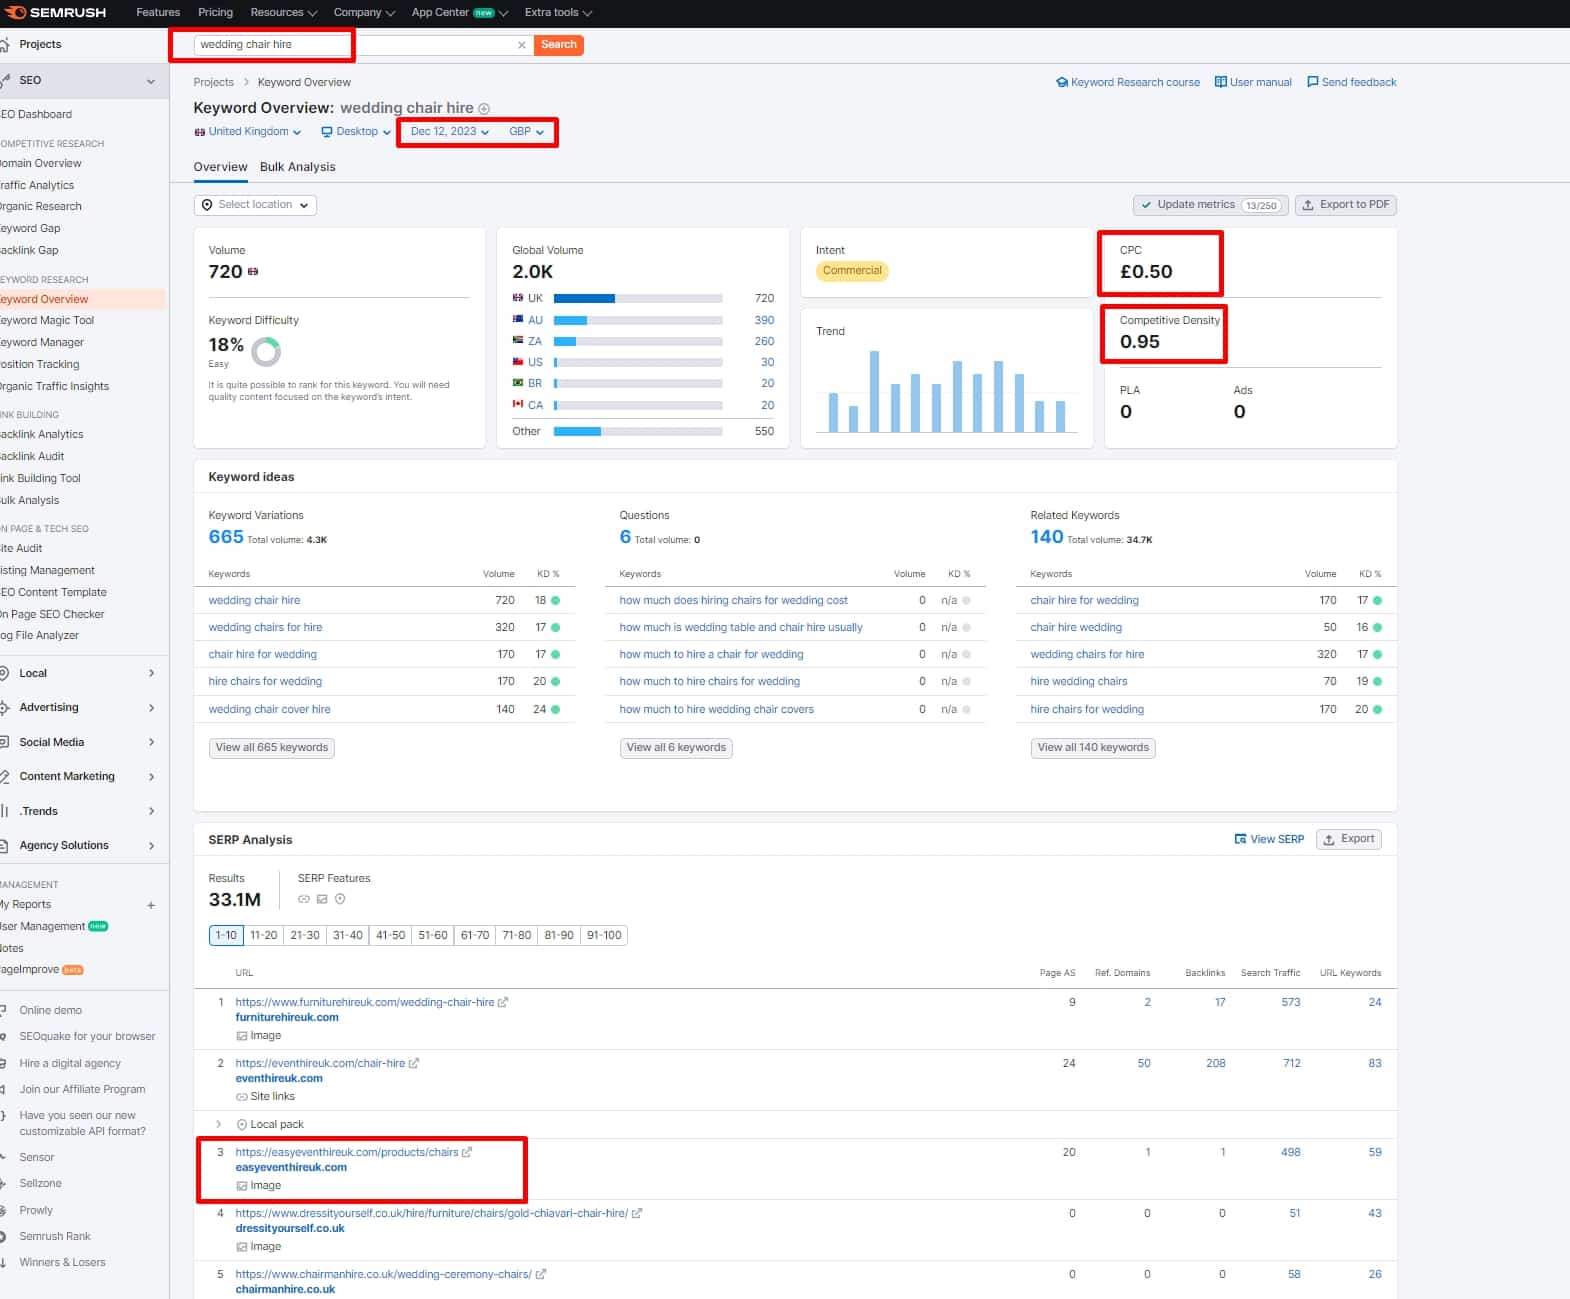Click Export to PDF button

point(1346,205)
